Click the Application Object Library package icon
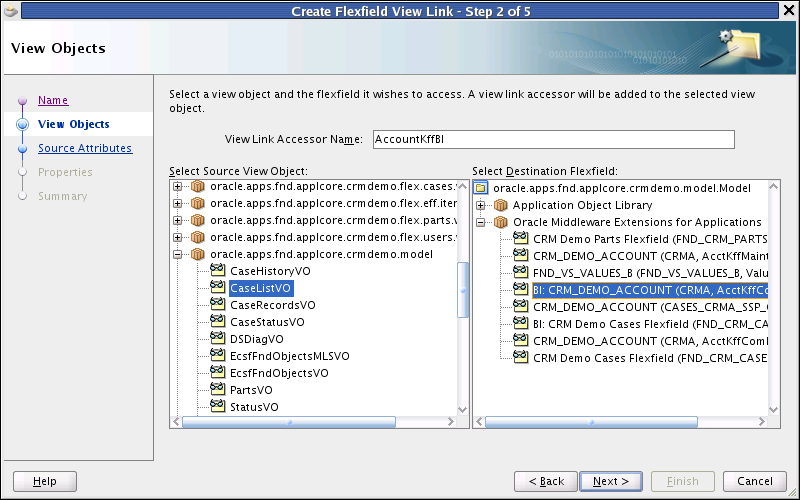 501,205
